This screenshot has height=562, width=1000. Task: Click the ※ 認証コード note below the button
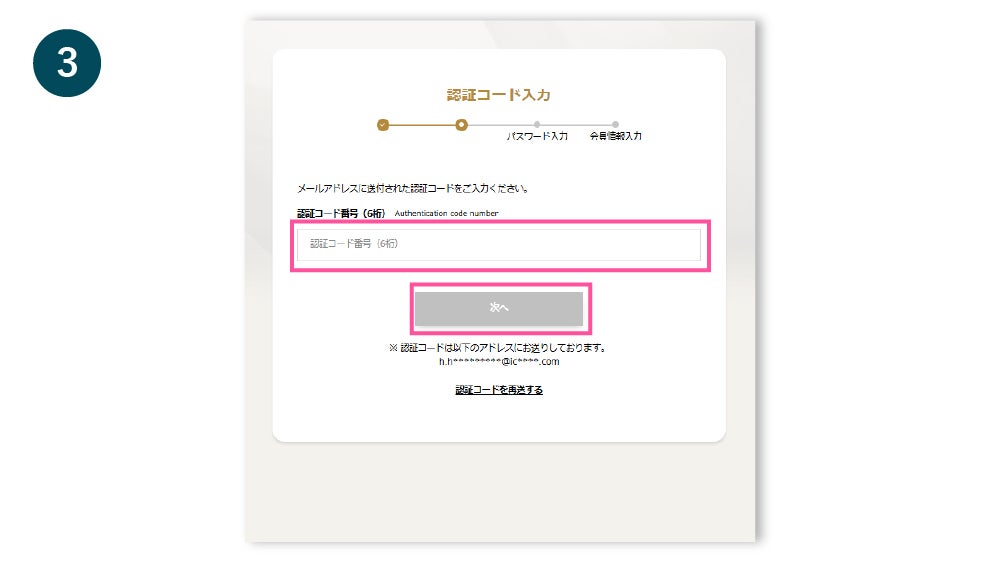[x=499, y=348]
